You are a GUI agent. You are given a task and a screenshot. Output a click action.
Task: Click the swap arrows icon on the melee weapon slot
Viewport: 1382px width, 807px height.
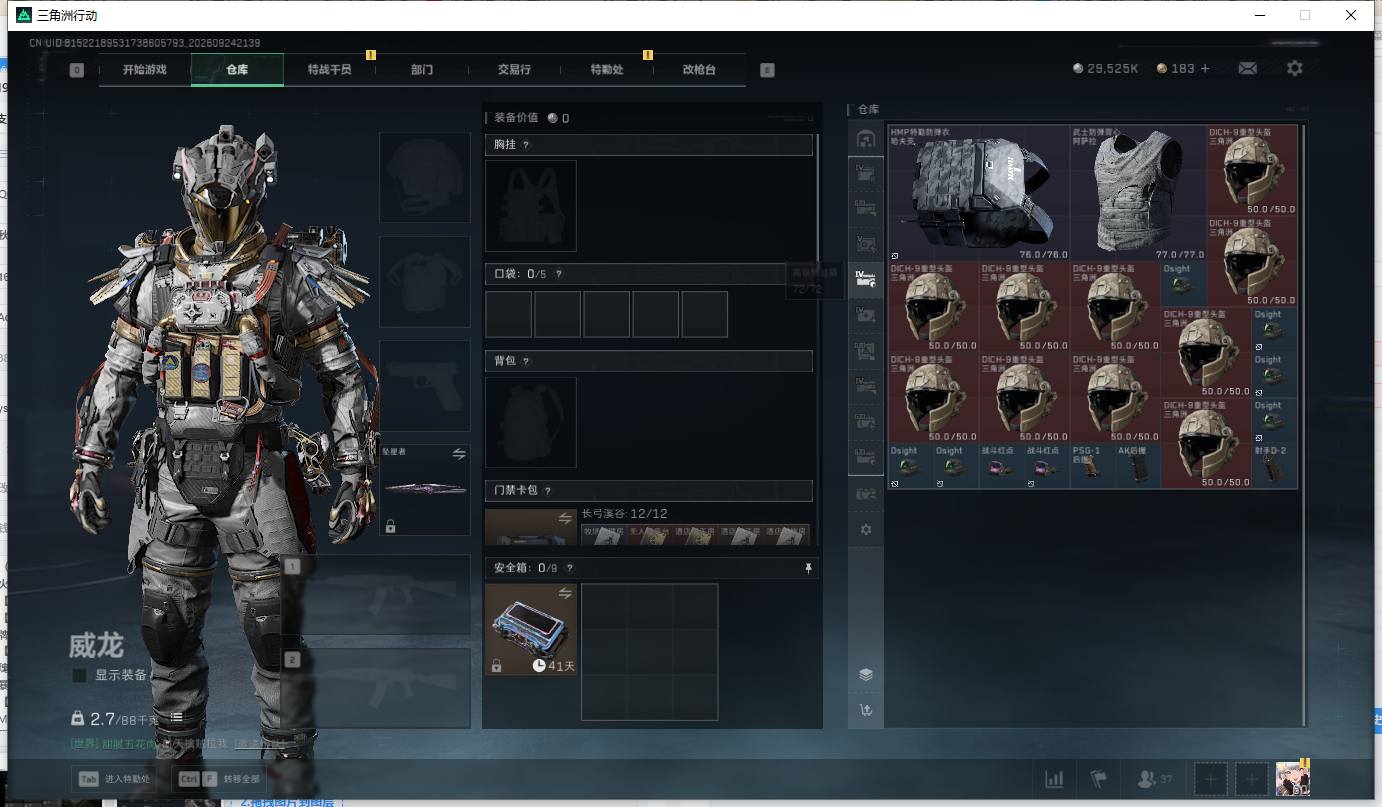459,454
